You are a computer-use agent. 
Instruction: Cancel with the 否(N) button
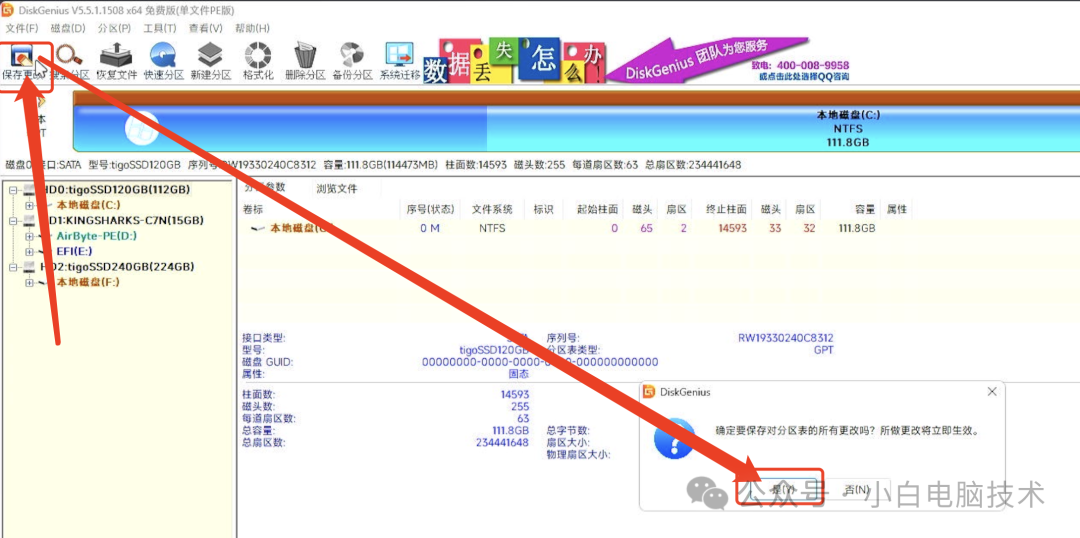(x=858, y=488)
